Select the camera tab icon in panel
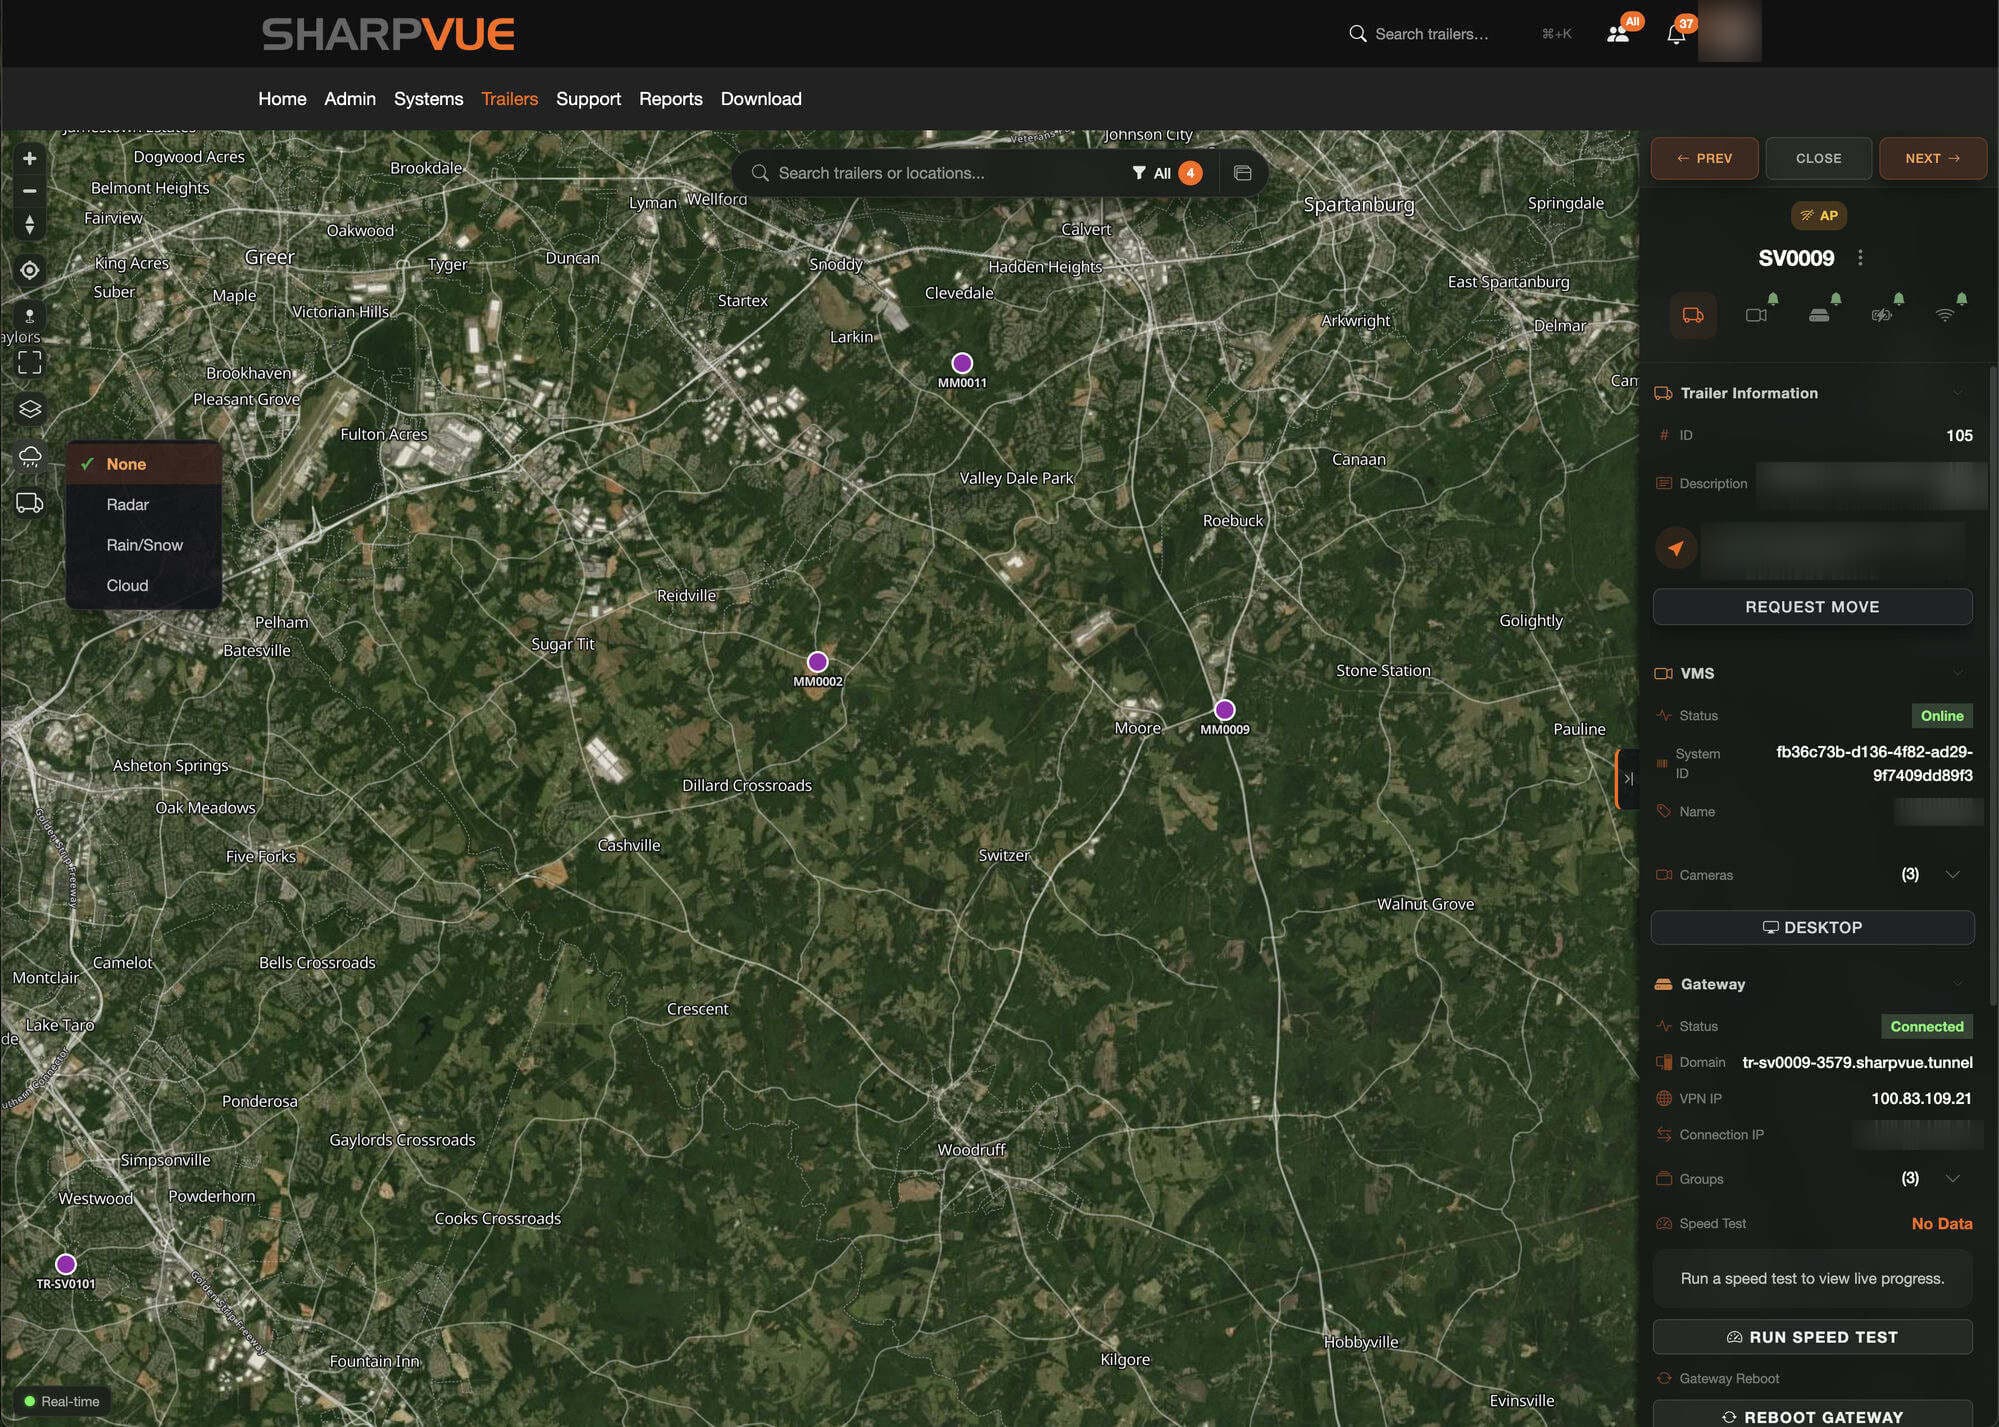Screen dimensions: 1999x1427 point(1756,316)
